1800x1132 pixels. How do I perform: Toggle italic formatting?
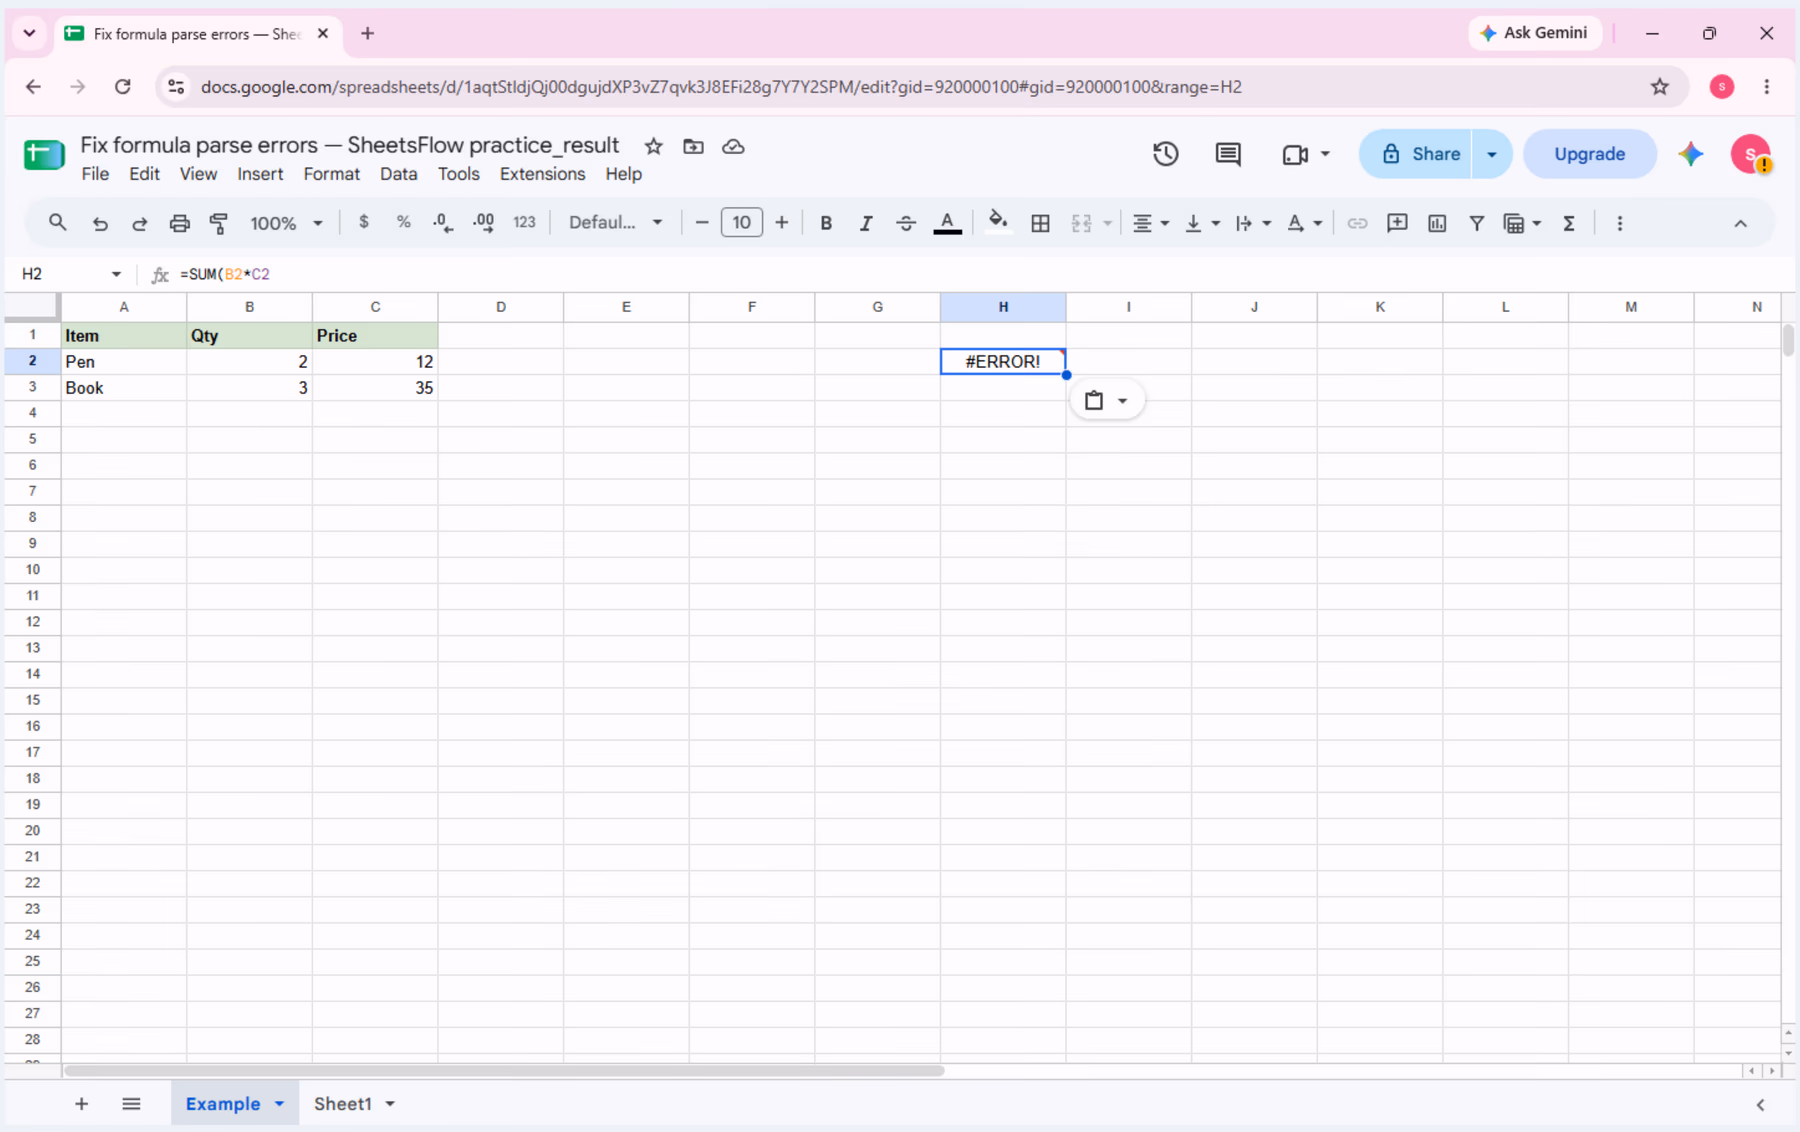[x=866, y=223]
